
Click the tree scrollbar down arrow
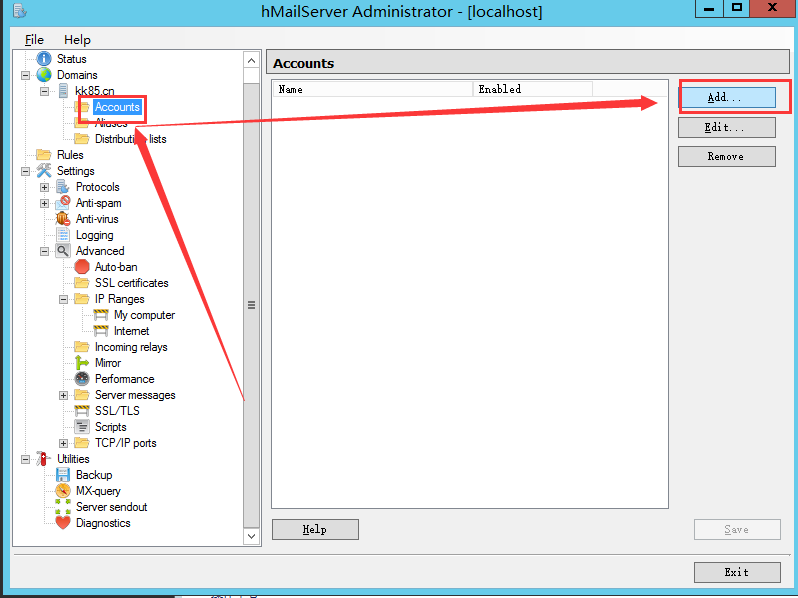tap(251, 536)
